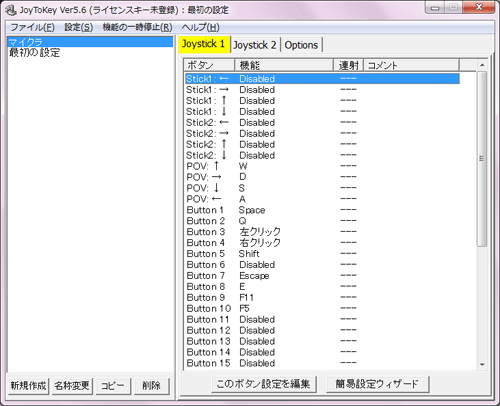
Task: Select the Stick1: ↑ row
Action: pos(322,101)
